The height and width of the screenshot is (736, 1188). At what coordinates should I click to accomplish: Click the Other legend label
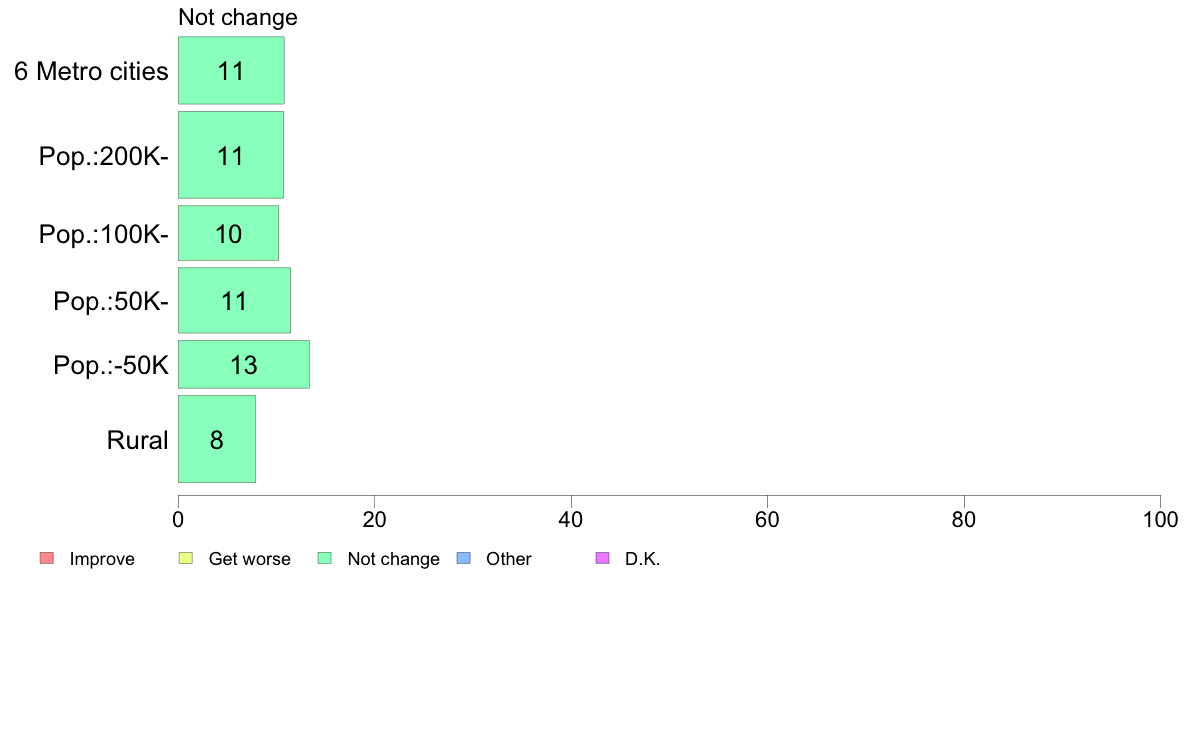[x=508, y=559]
